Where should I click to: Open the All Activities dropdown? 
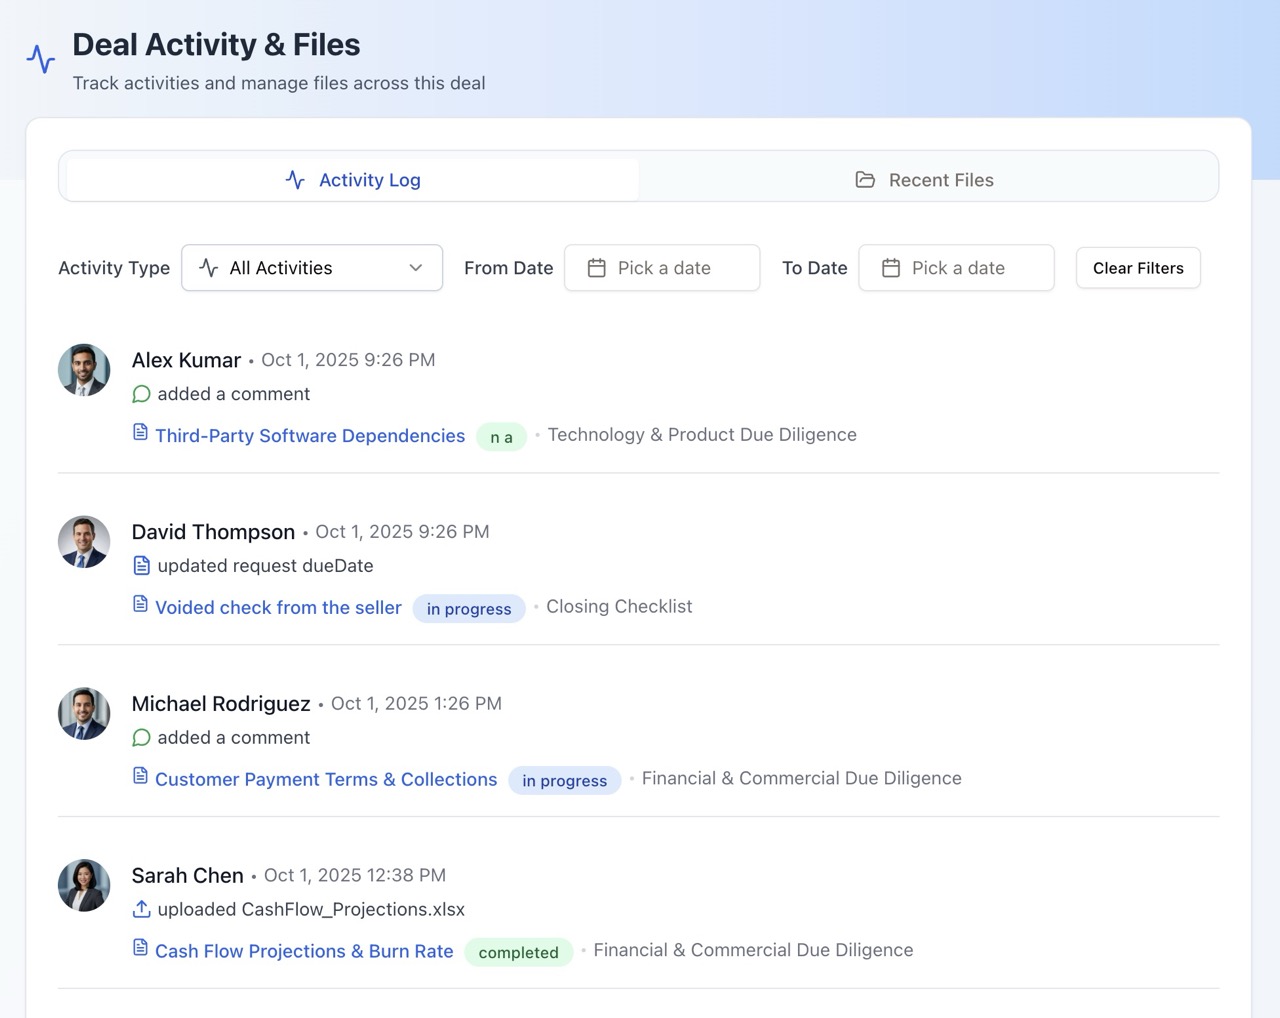[311, 268]
